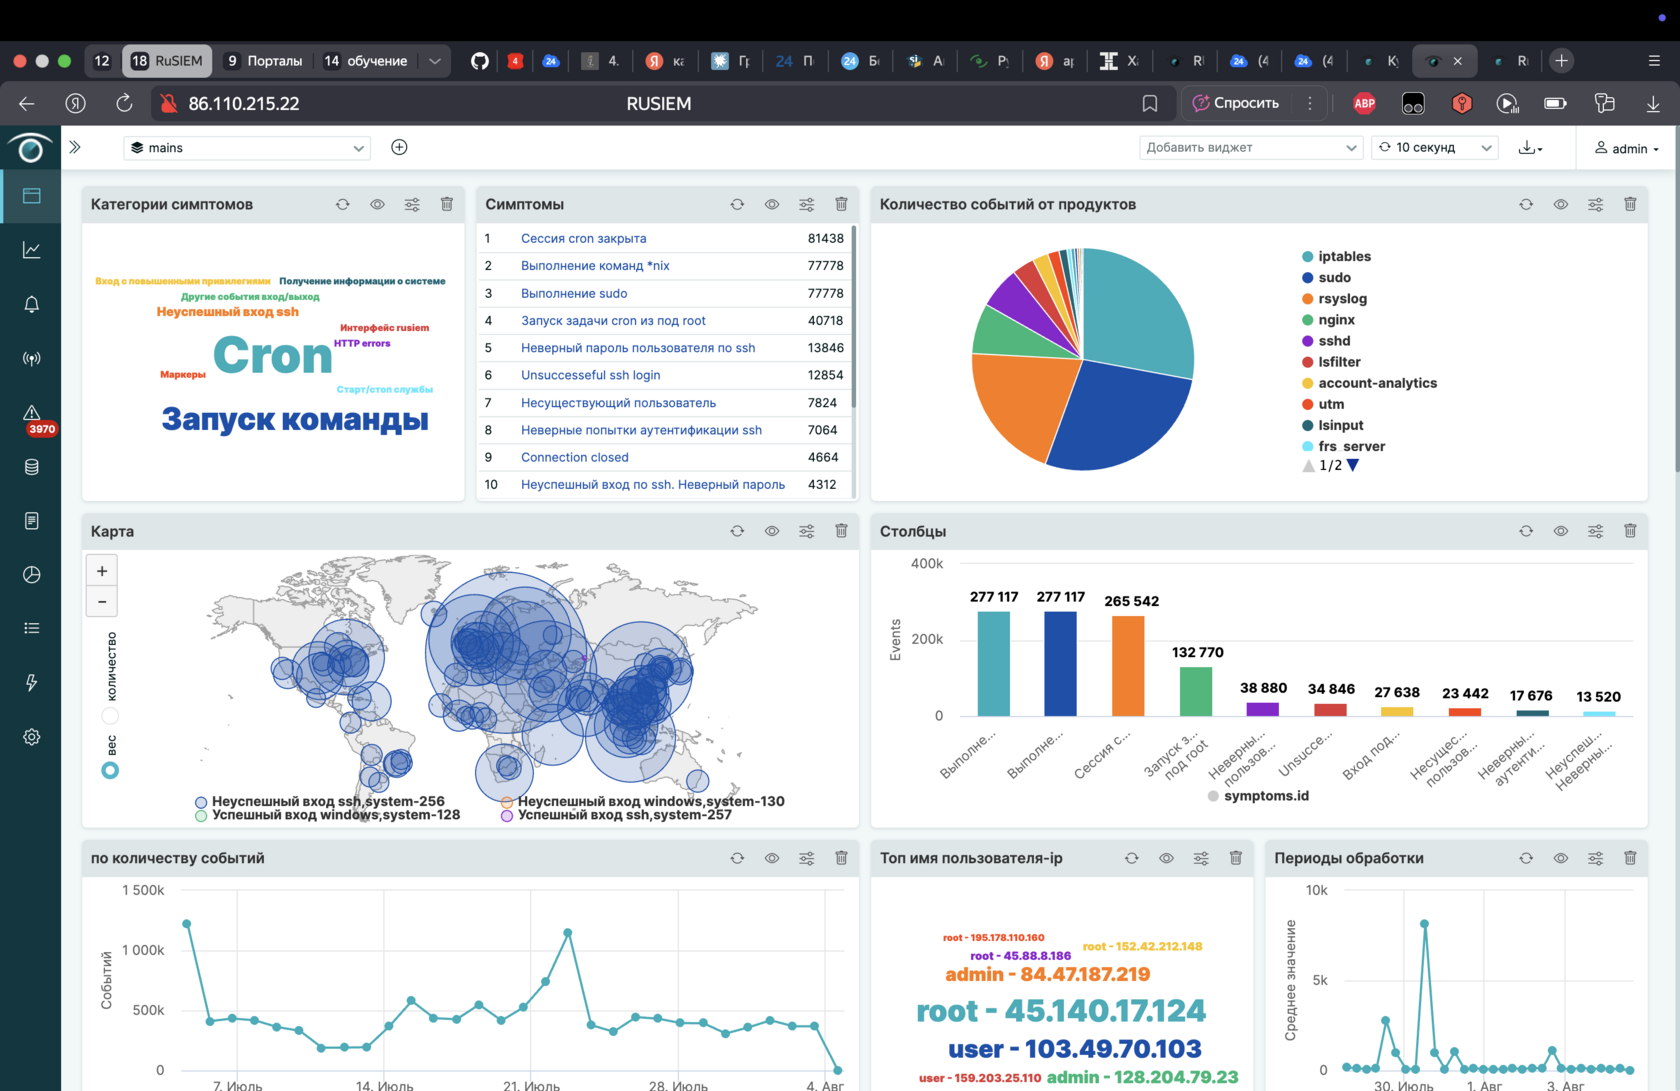Open the notifications bell in sidebar
This screenshot has height=1091, width=1680.
(x=31, y=304)
